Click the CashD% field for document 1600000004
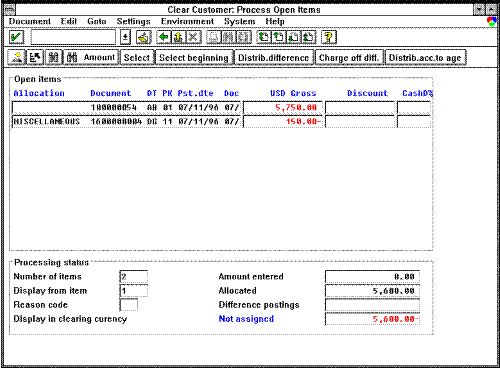This screenshot has width=500, height=368. (x=414, y=122)
